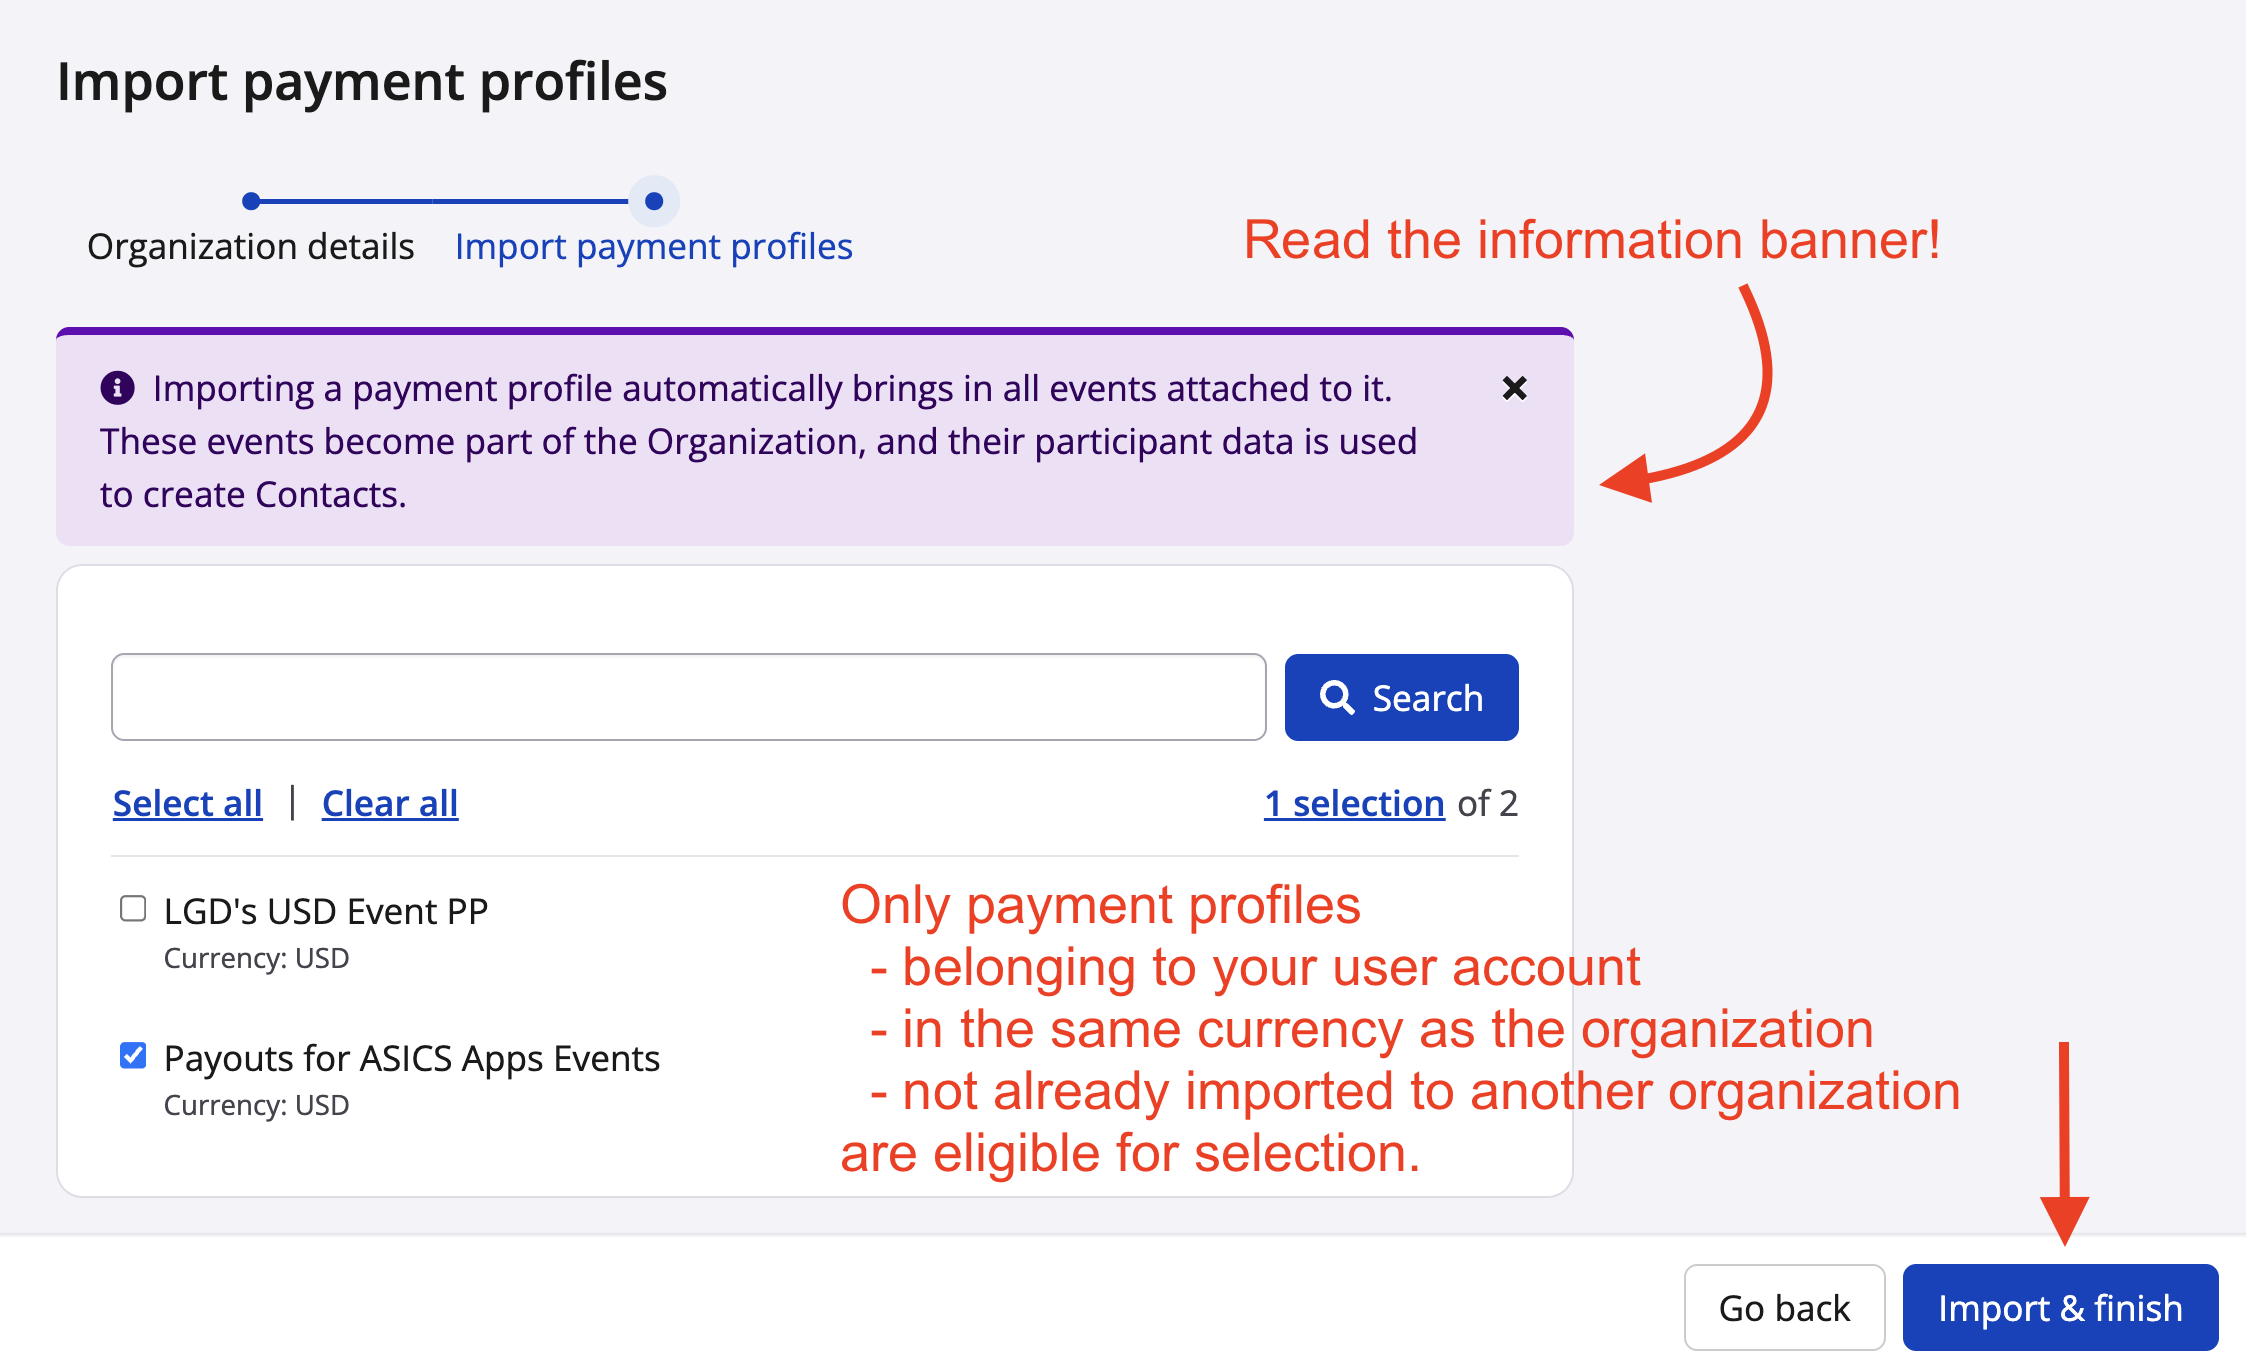Click the Import & finish button

tap(2060, 1307)
